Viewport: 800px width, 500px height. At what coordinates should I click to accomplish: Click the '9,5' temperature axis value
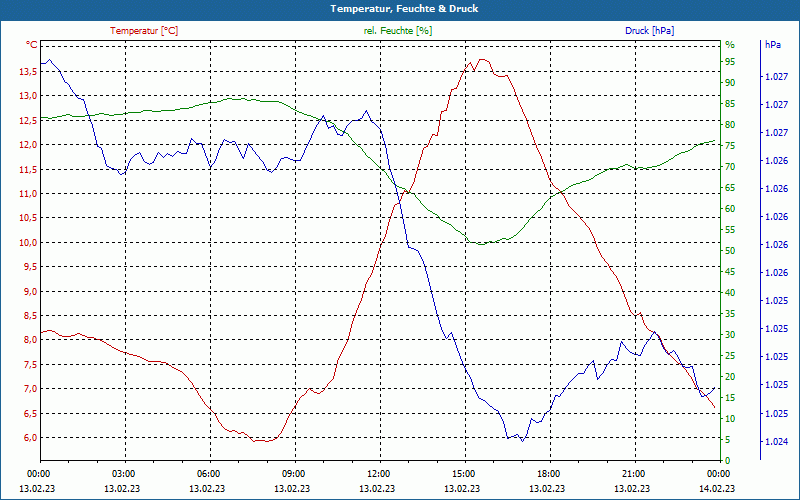pos(31,267)
